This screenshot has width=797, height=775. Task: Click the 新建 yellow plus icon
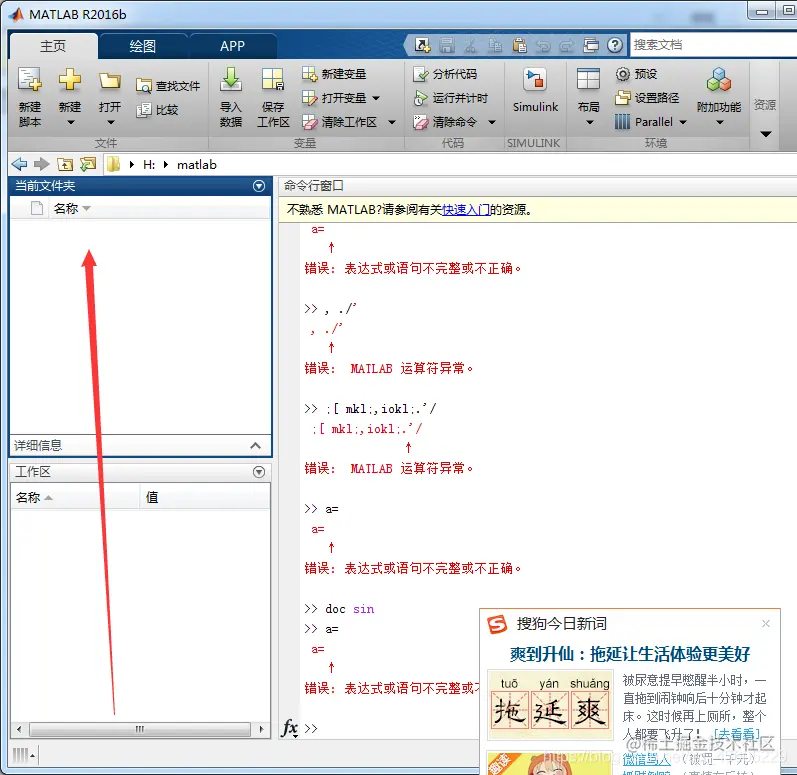point(70,80)
